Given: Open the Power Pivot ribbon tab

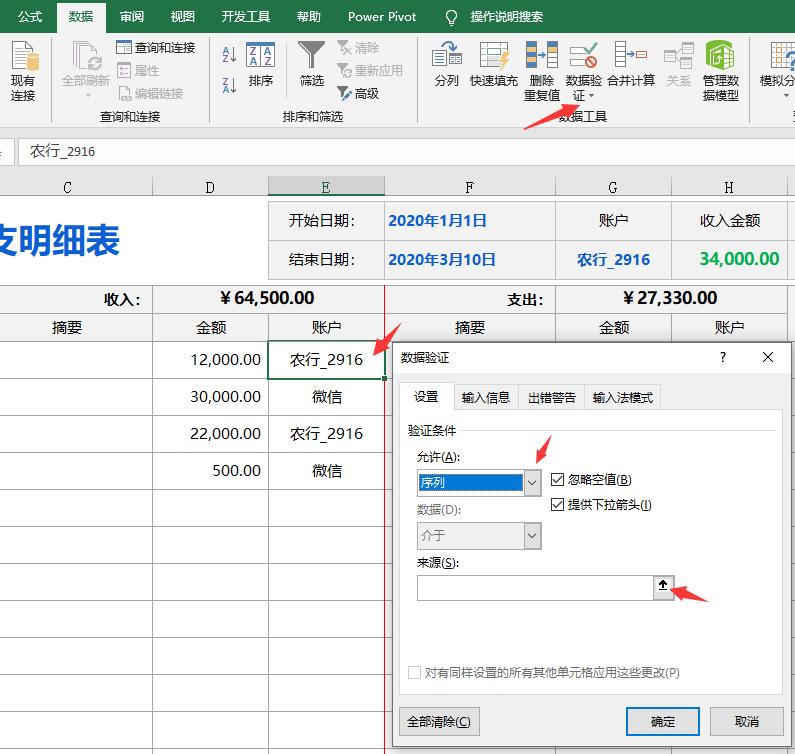Looking at the screenshot, I should [382, 17].
